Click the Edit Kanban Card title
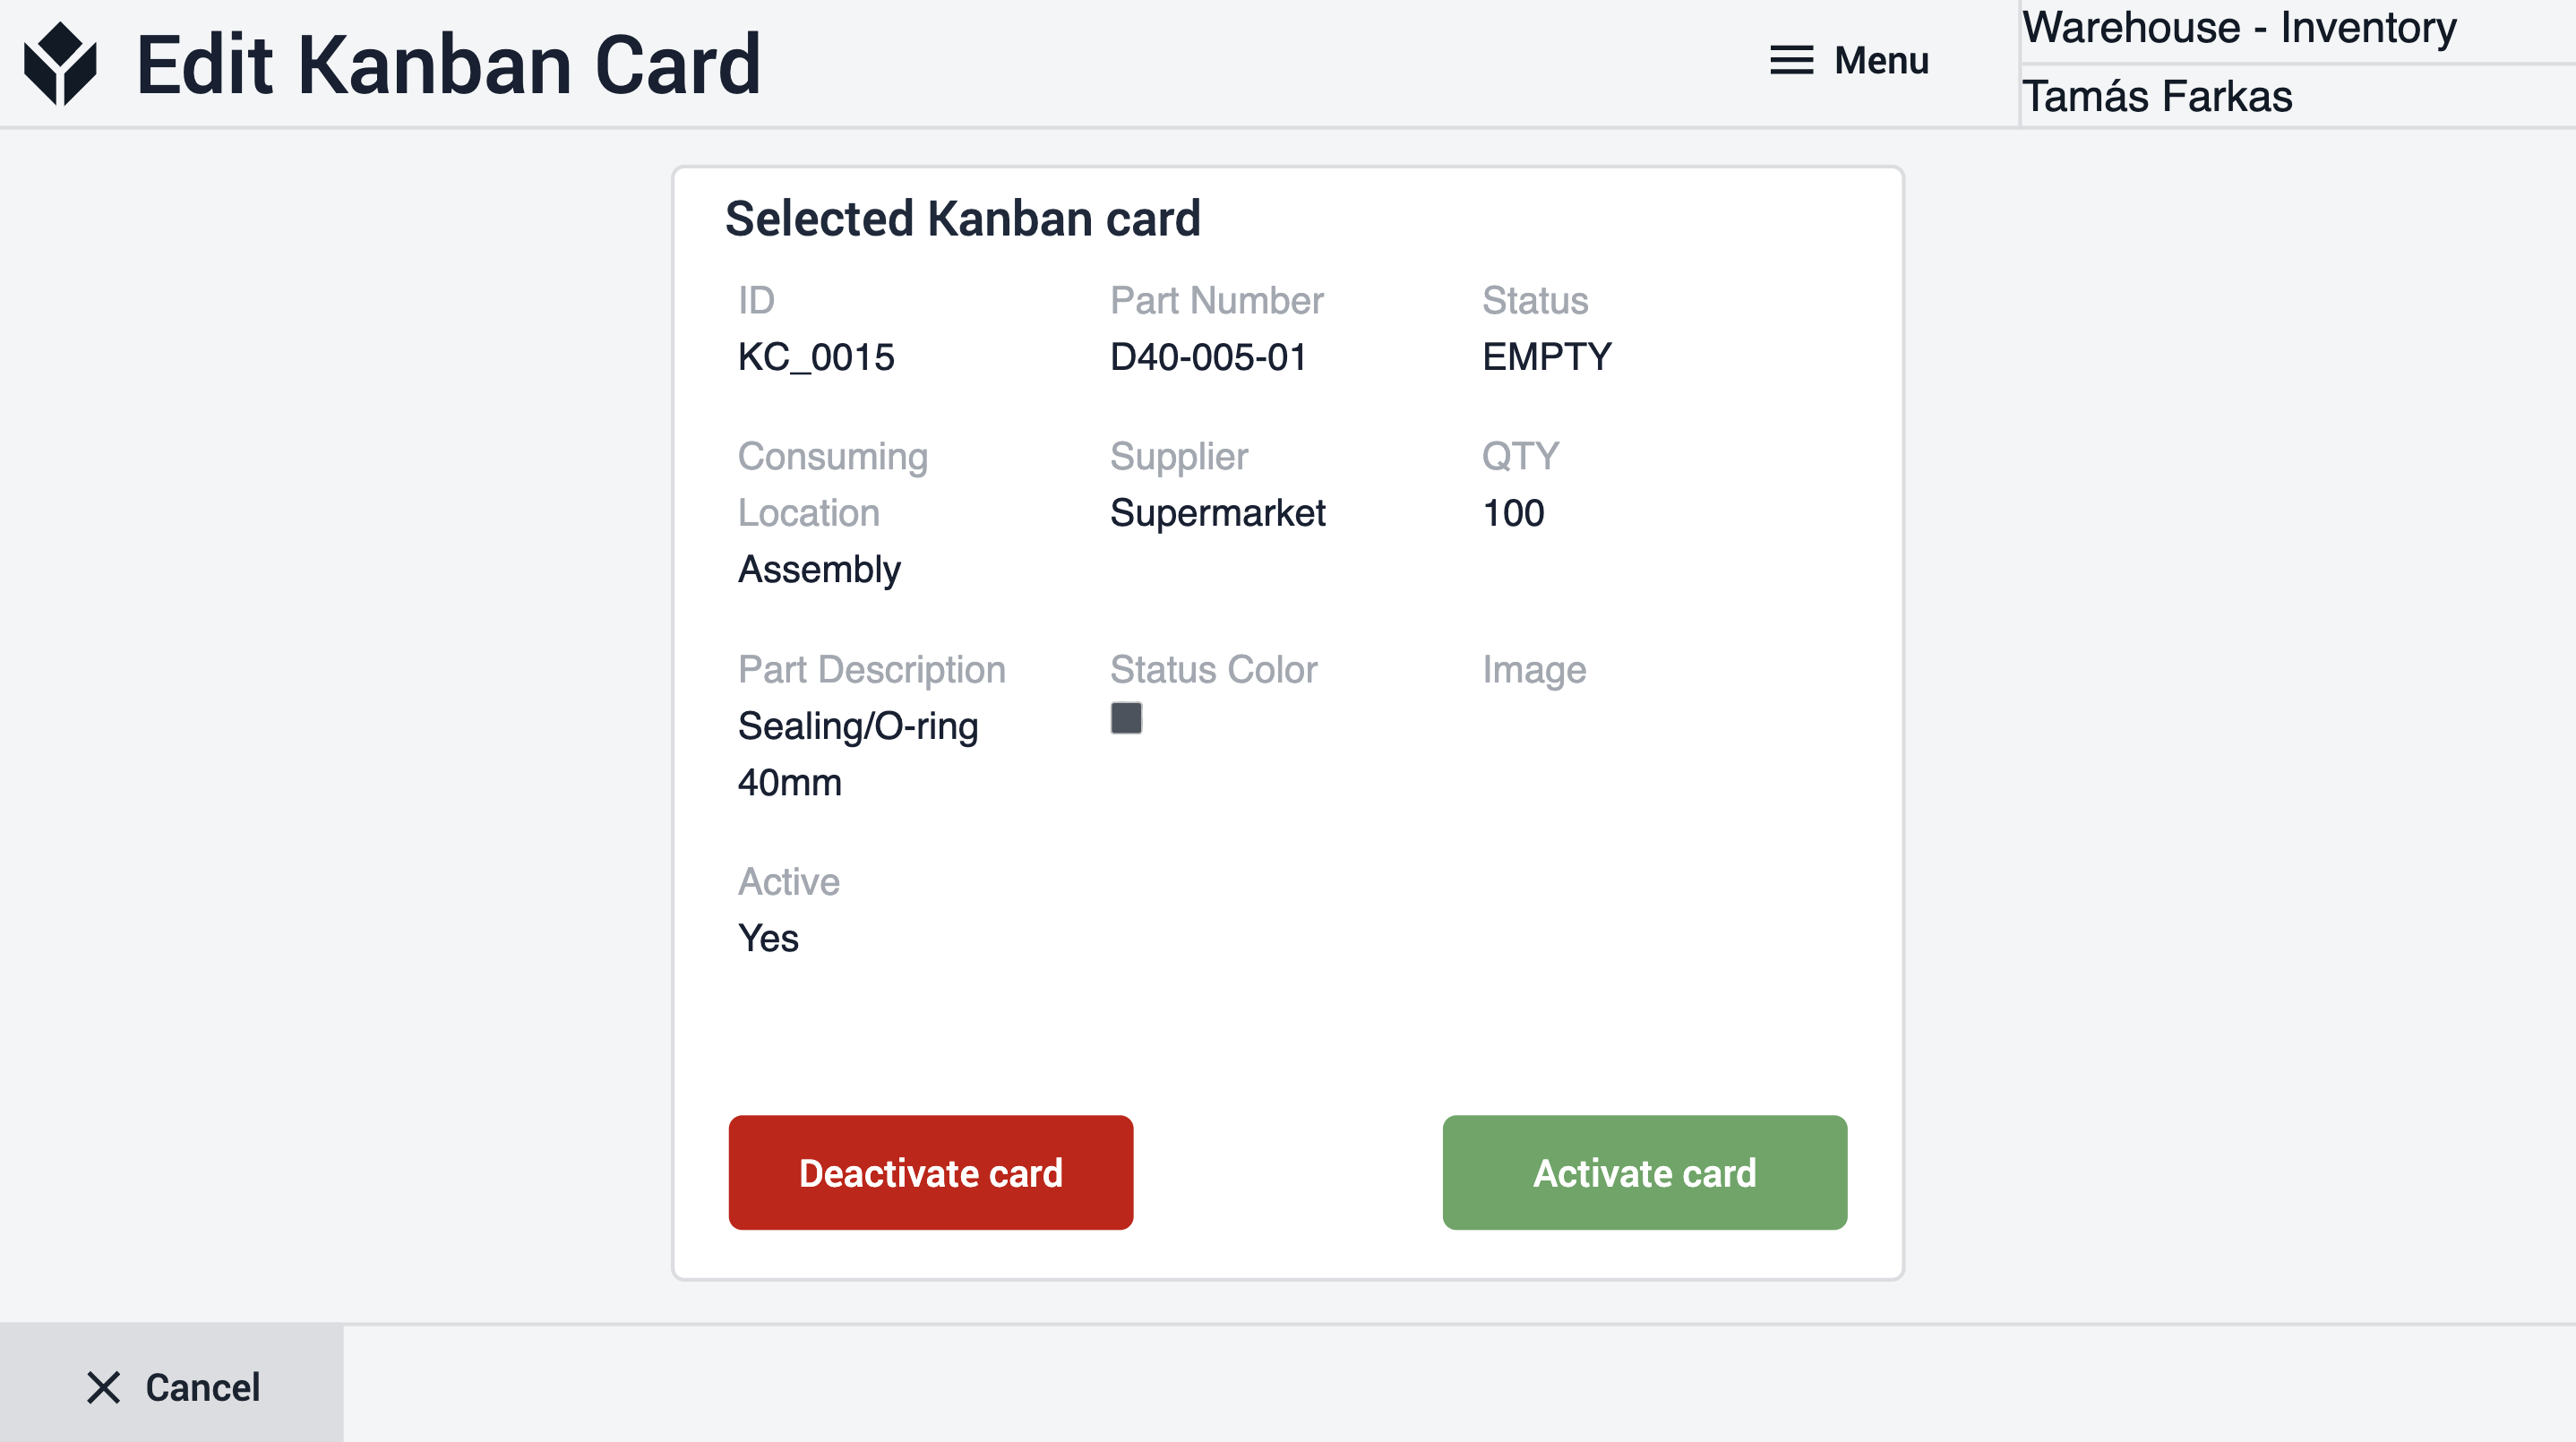The image size is (2576, 1442). pos(448,64)
